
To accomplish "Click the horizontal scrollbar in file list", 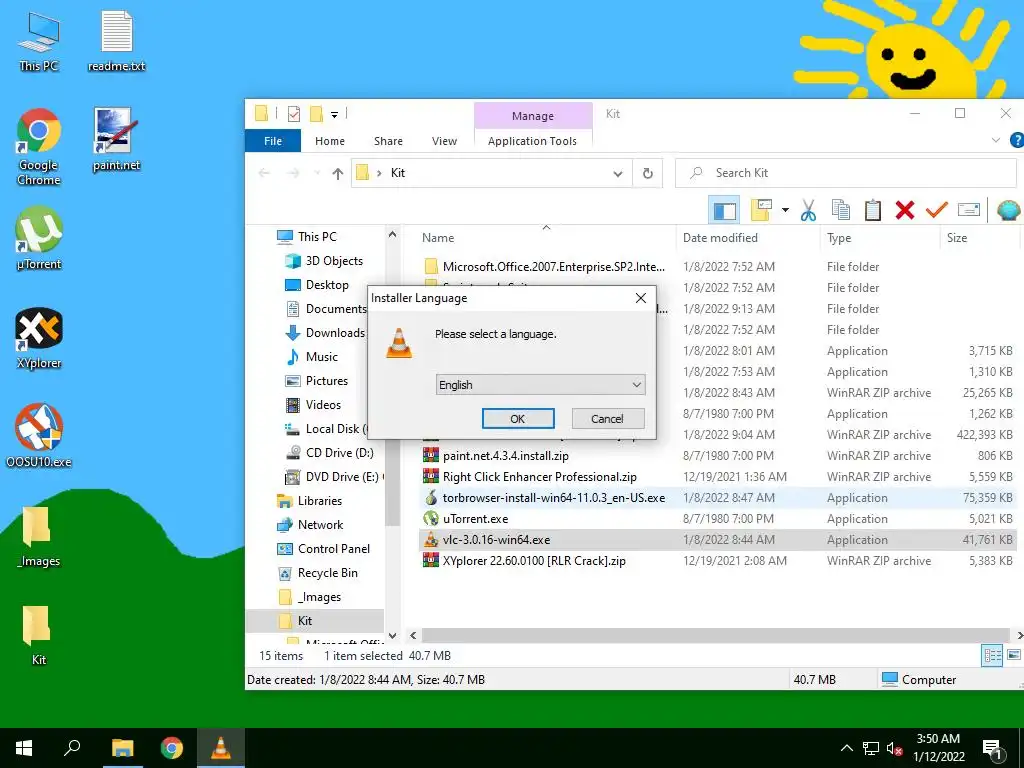I will [715, 635].
